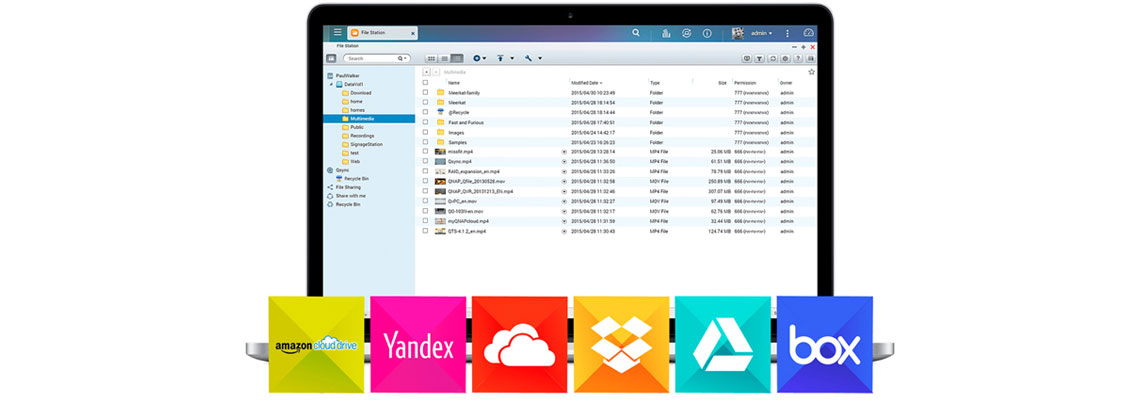This screenshot has width=1140, height=400.
Task: Click the desktop search magnifier icon
Action: pyautogui.click(x=636, y=33)
